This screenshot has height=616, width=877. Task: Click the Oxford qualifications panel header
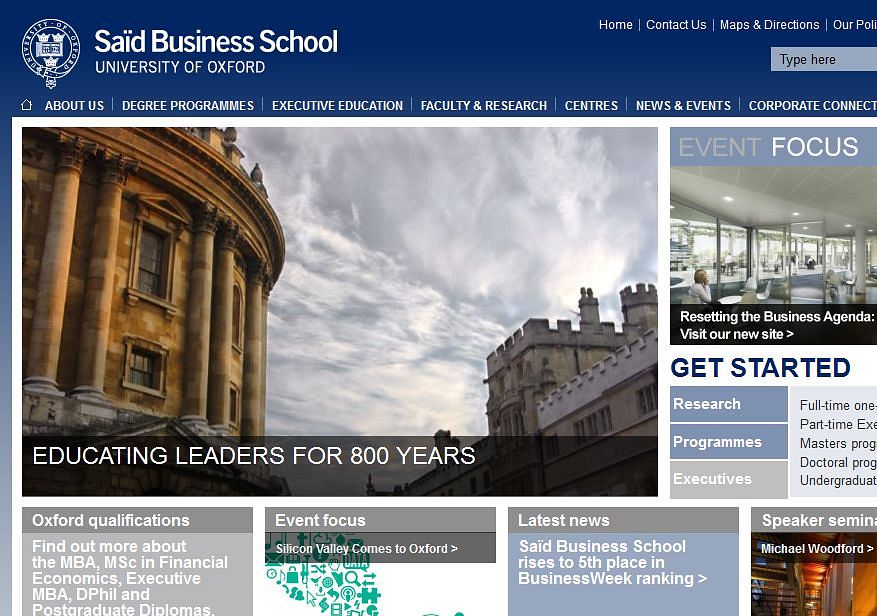tap(137, 520)
